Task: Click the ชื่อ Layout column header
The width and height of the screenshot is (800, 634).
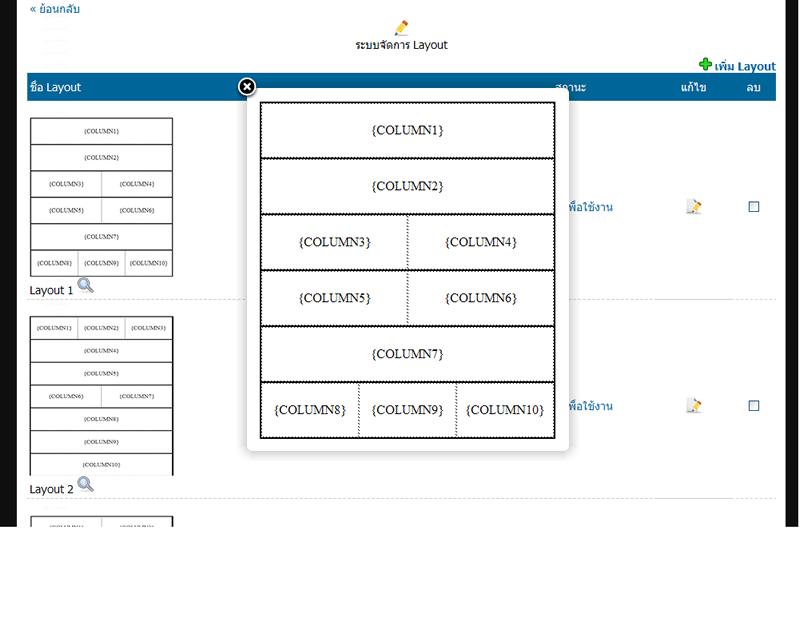Action: pos(56,87)
